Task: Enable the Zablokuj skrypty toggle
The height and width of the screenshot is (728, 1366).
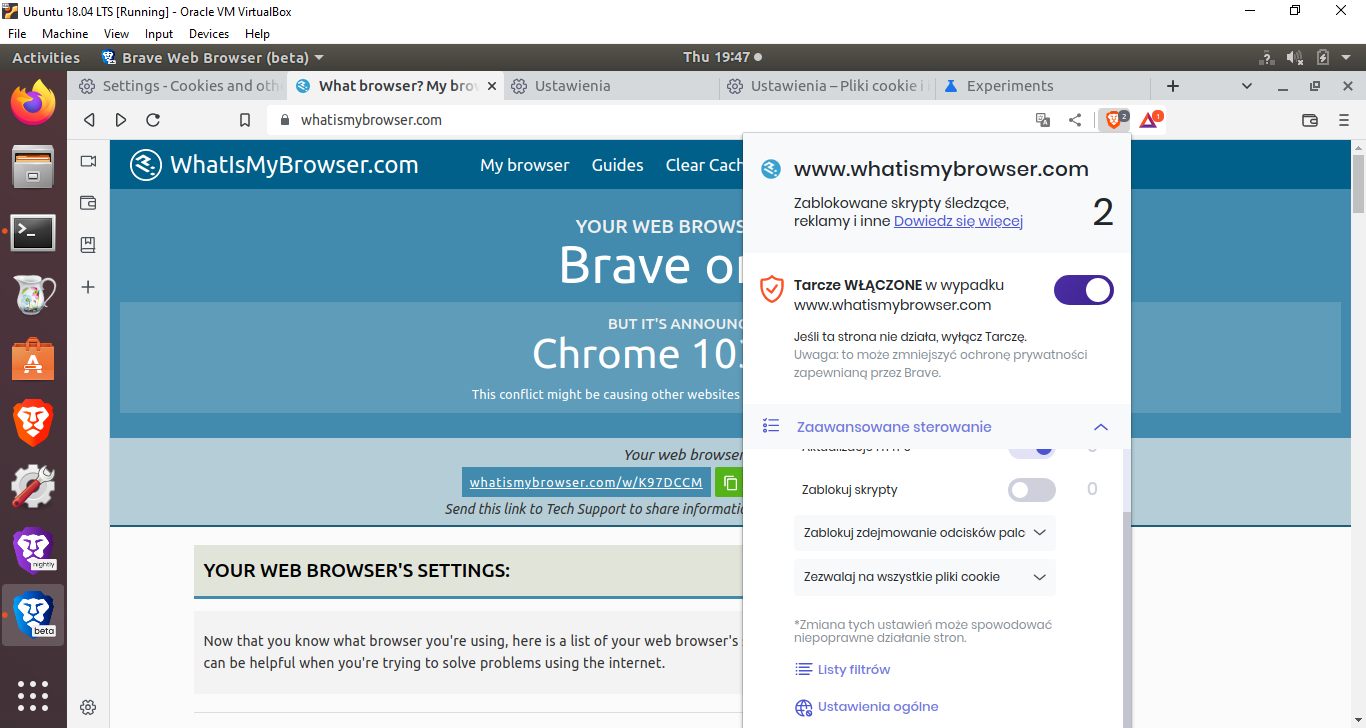Action: (1031, 489)
